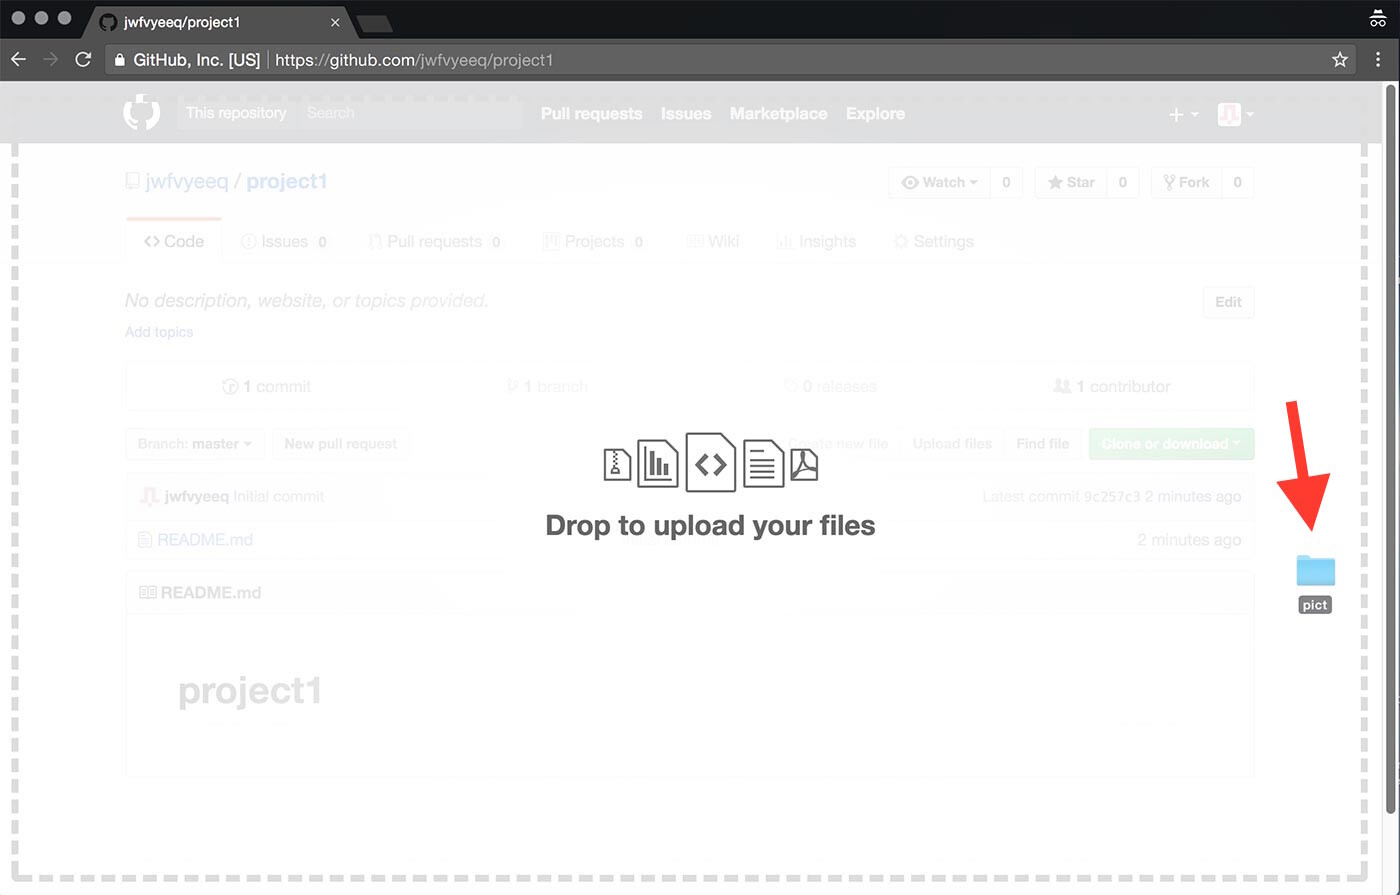Image resolution: width=1400 pixels, height=895 pixels.
Task: Open the 1 commit link
Action: coord(267,386)
